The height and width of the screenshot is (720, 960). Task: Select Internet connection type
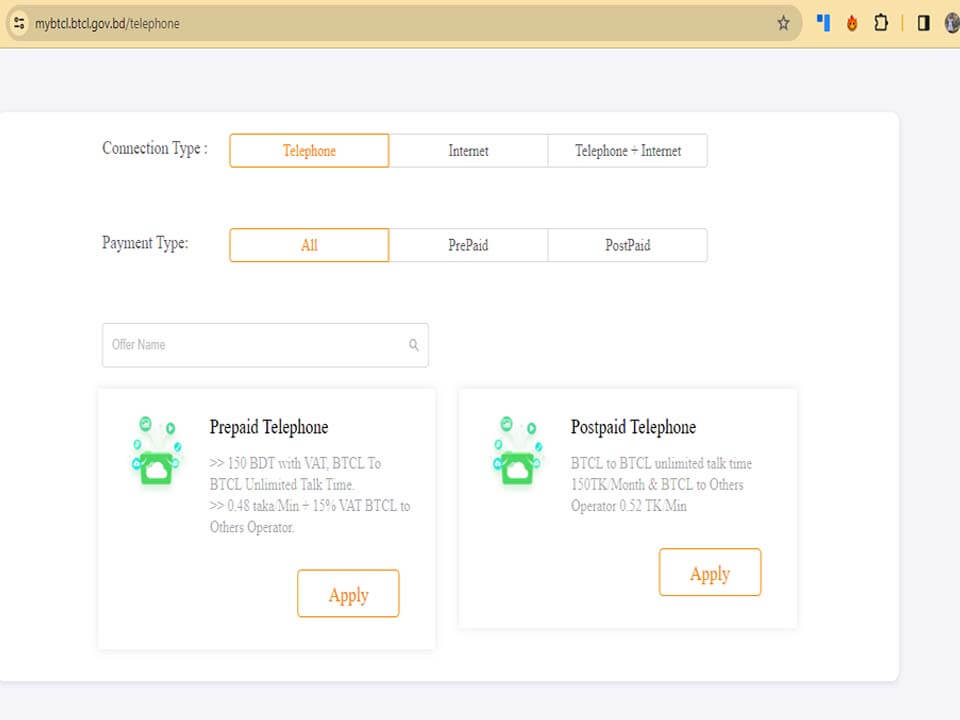pos(468,151)
